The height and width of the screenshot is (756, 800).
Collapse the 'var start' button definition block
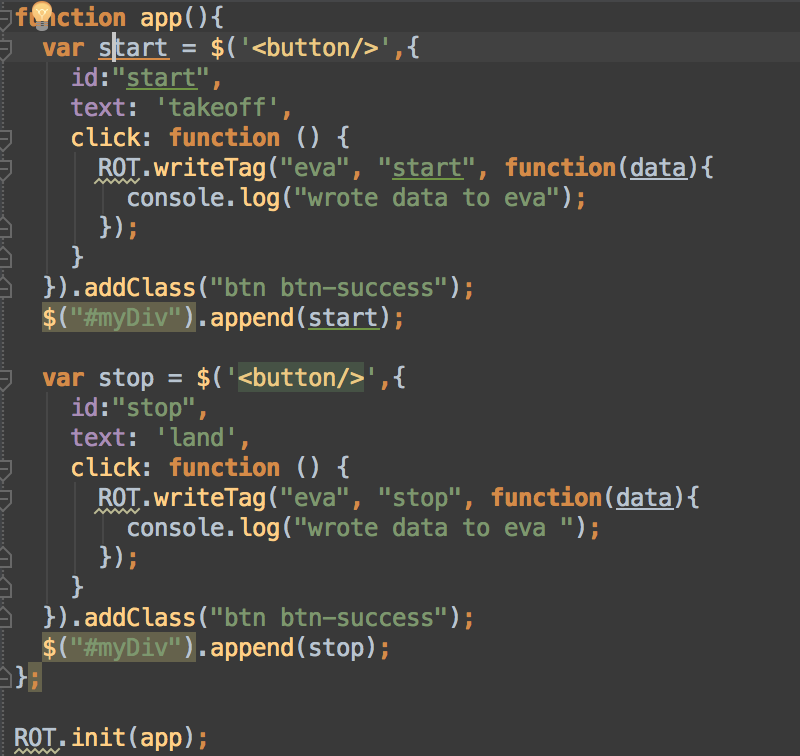(x=5, y=48)
